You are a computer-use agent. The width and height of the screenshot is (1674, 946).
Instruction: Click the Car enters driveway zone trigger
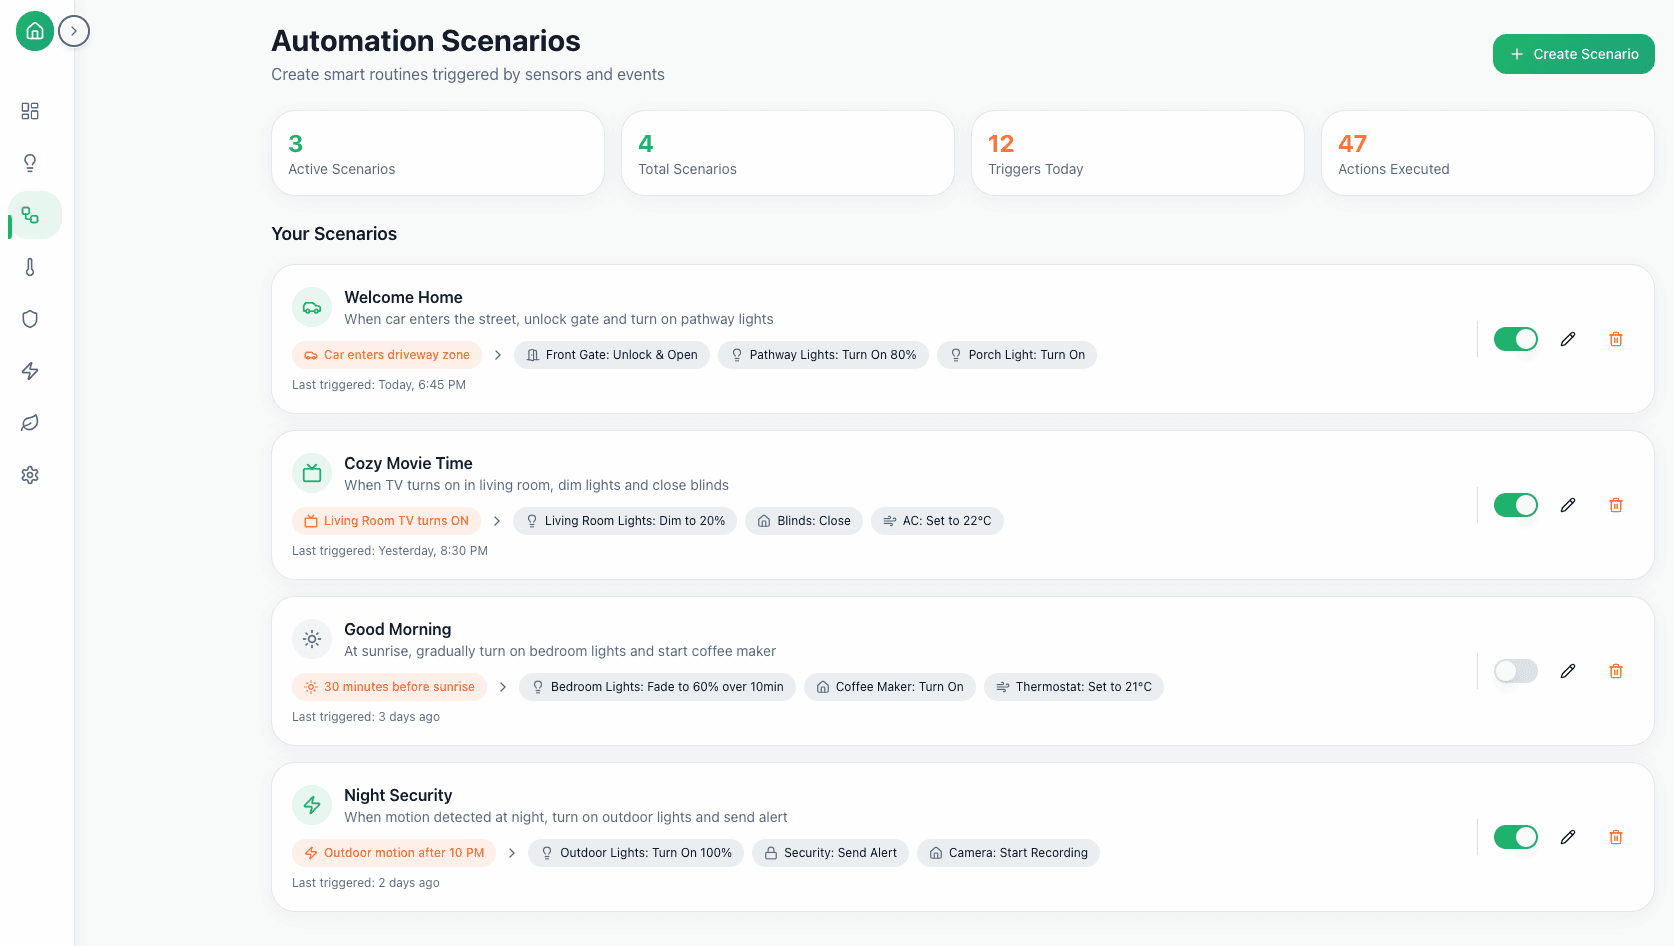tap(387, 355)
